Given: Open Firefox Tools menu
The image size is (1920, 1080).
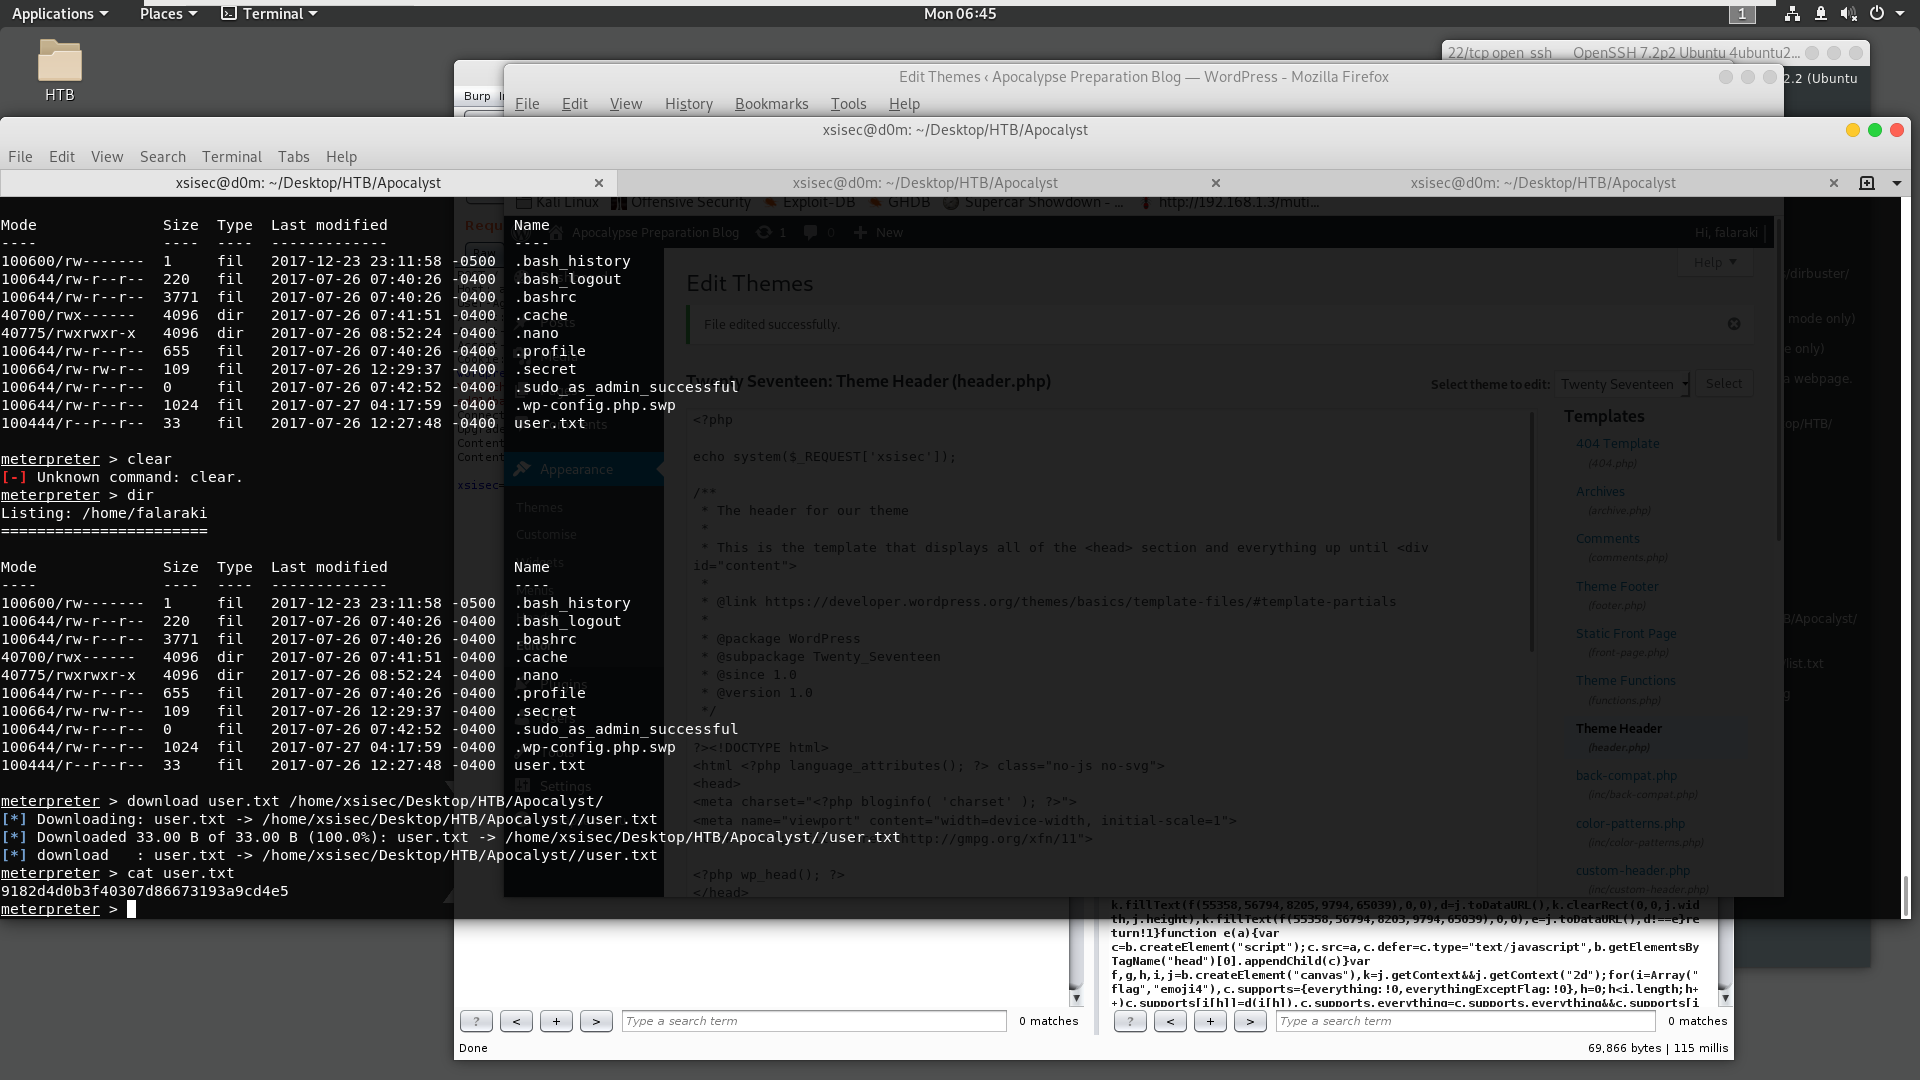Looking at the screenshot, I should tap(849, 104).
